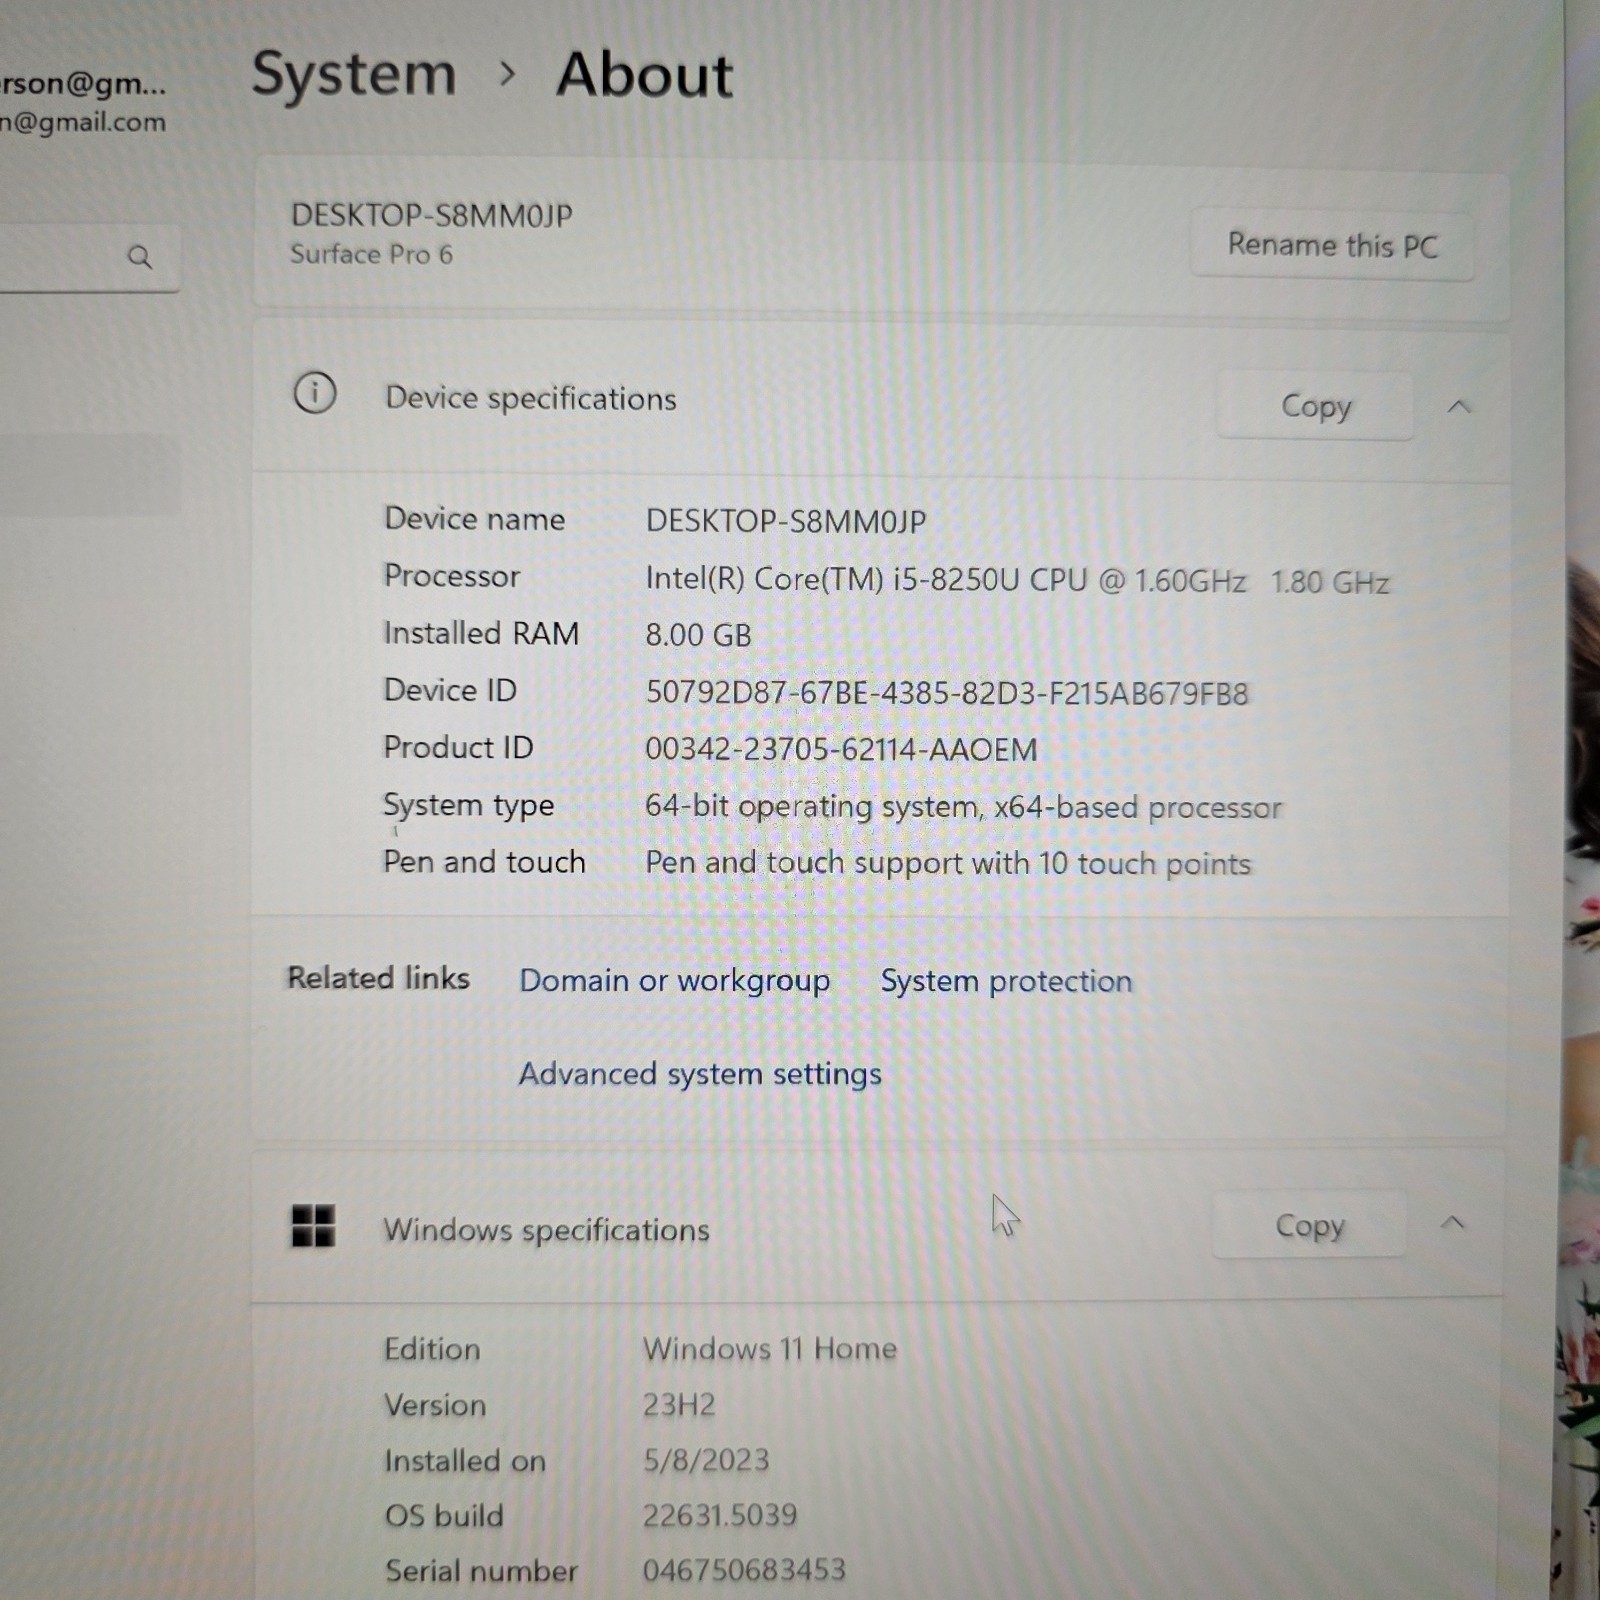Click the account name ending in rson@gm...
The height and width of the screenshot is (1600, 1600).
[83, 83]
